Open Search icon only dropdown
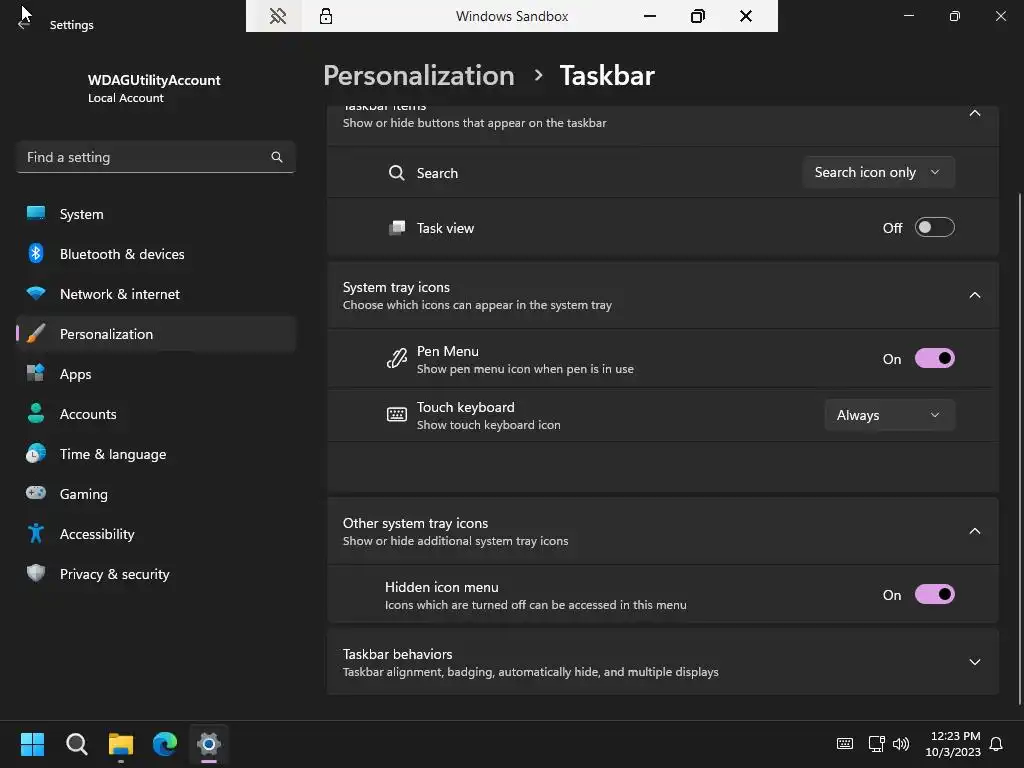The image size is (1024, 768). coord(878,172)
